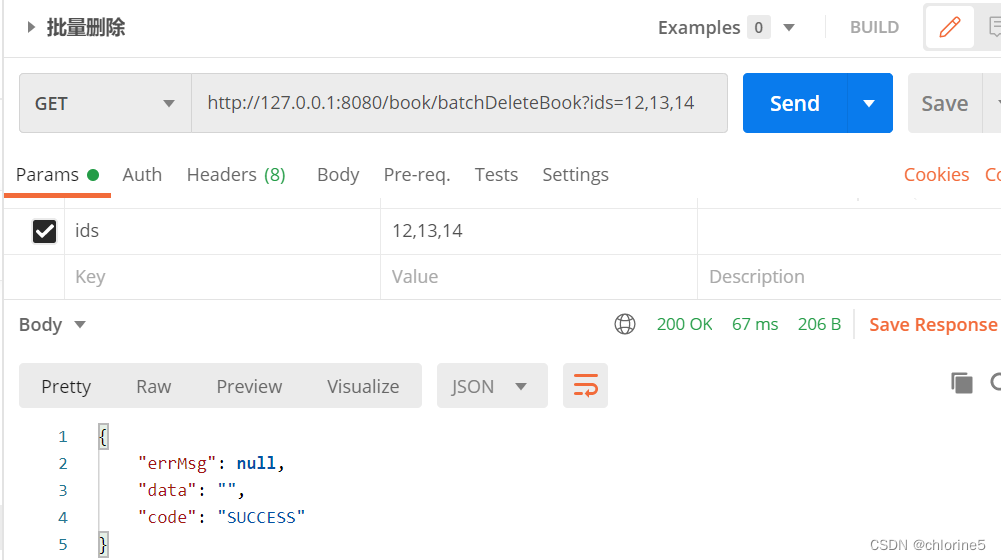Click the 206 B response size

click(819, 324)
